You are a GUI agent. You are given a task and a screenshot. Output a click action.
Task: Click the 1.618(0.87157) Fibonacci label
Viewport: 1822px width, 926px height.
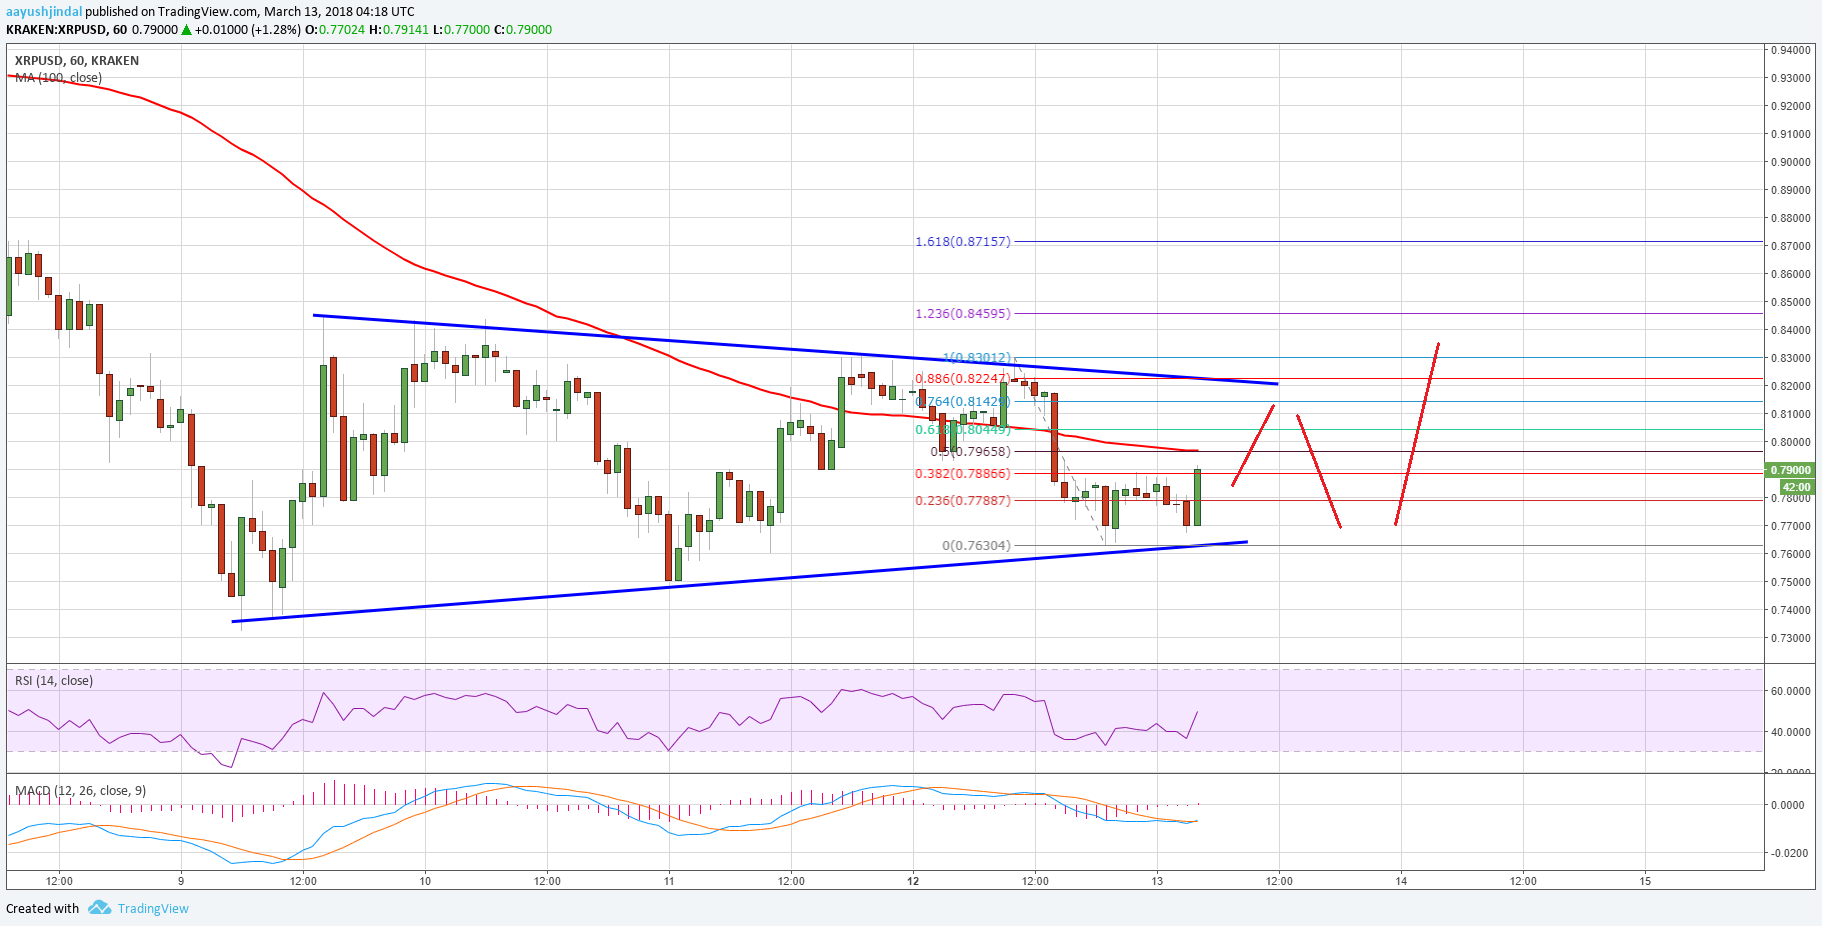963,242
